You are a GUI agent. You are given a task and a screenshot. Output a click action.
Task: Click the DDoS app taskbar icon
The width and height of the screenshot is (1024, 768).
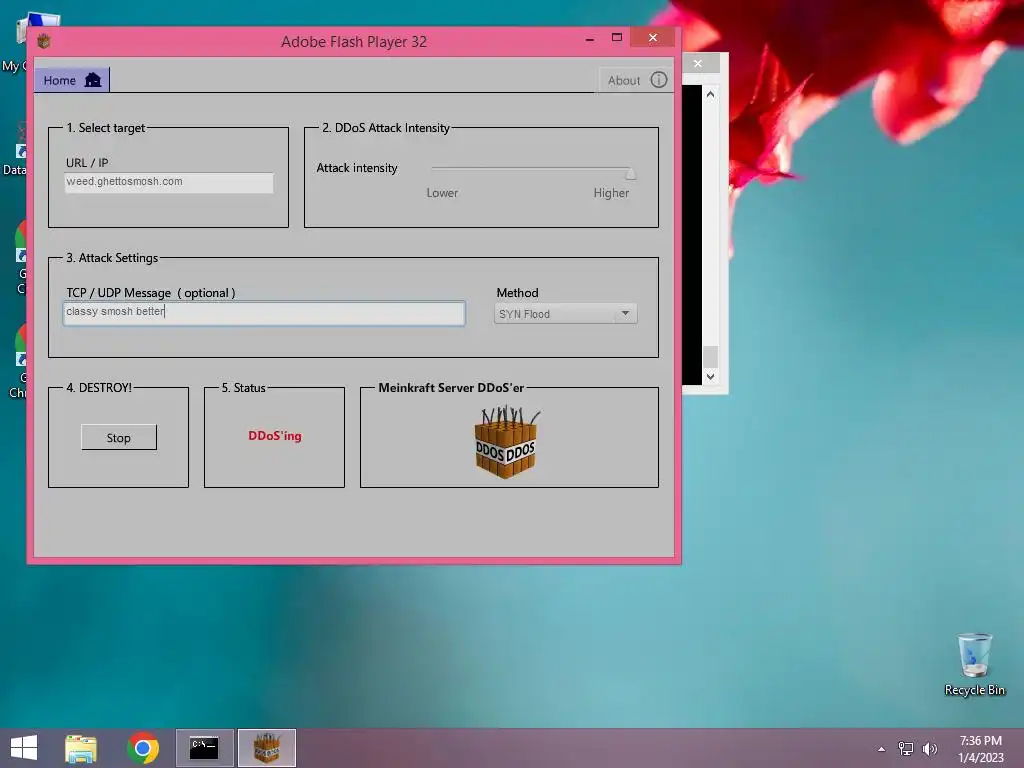266,748
